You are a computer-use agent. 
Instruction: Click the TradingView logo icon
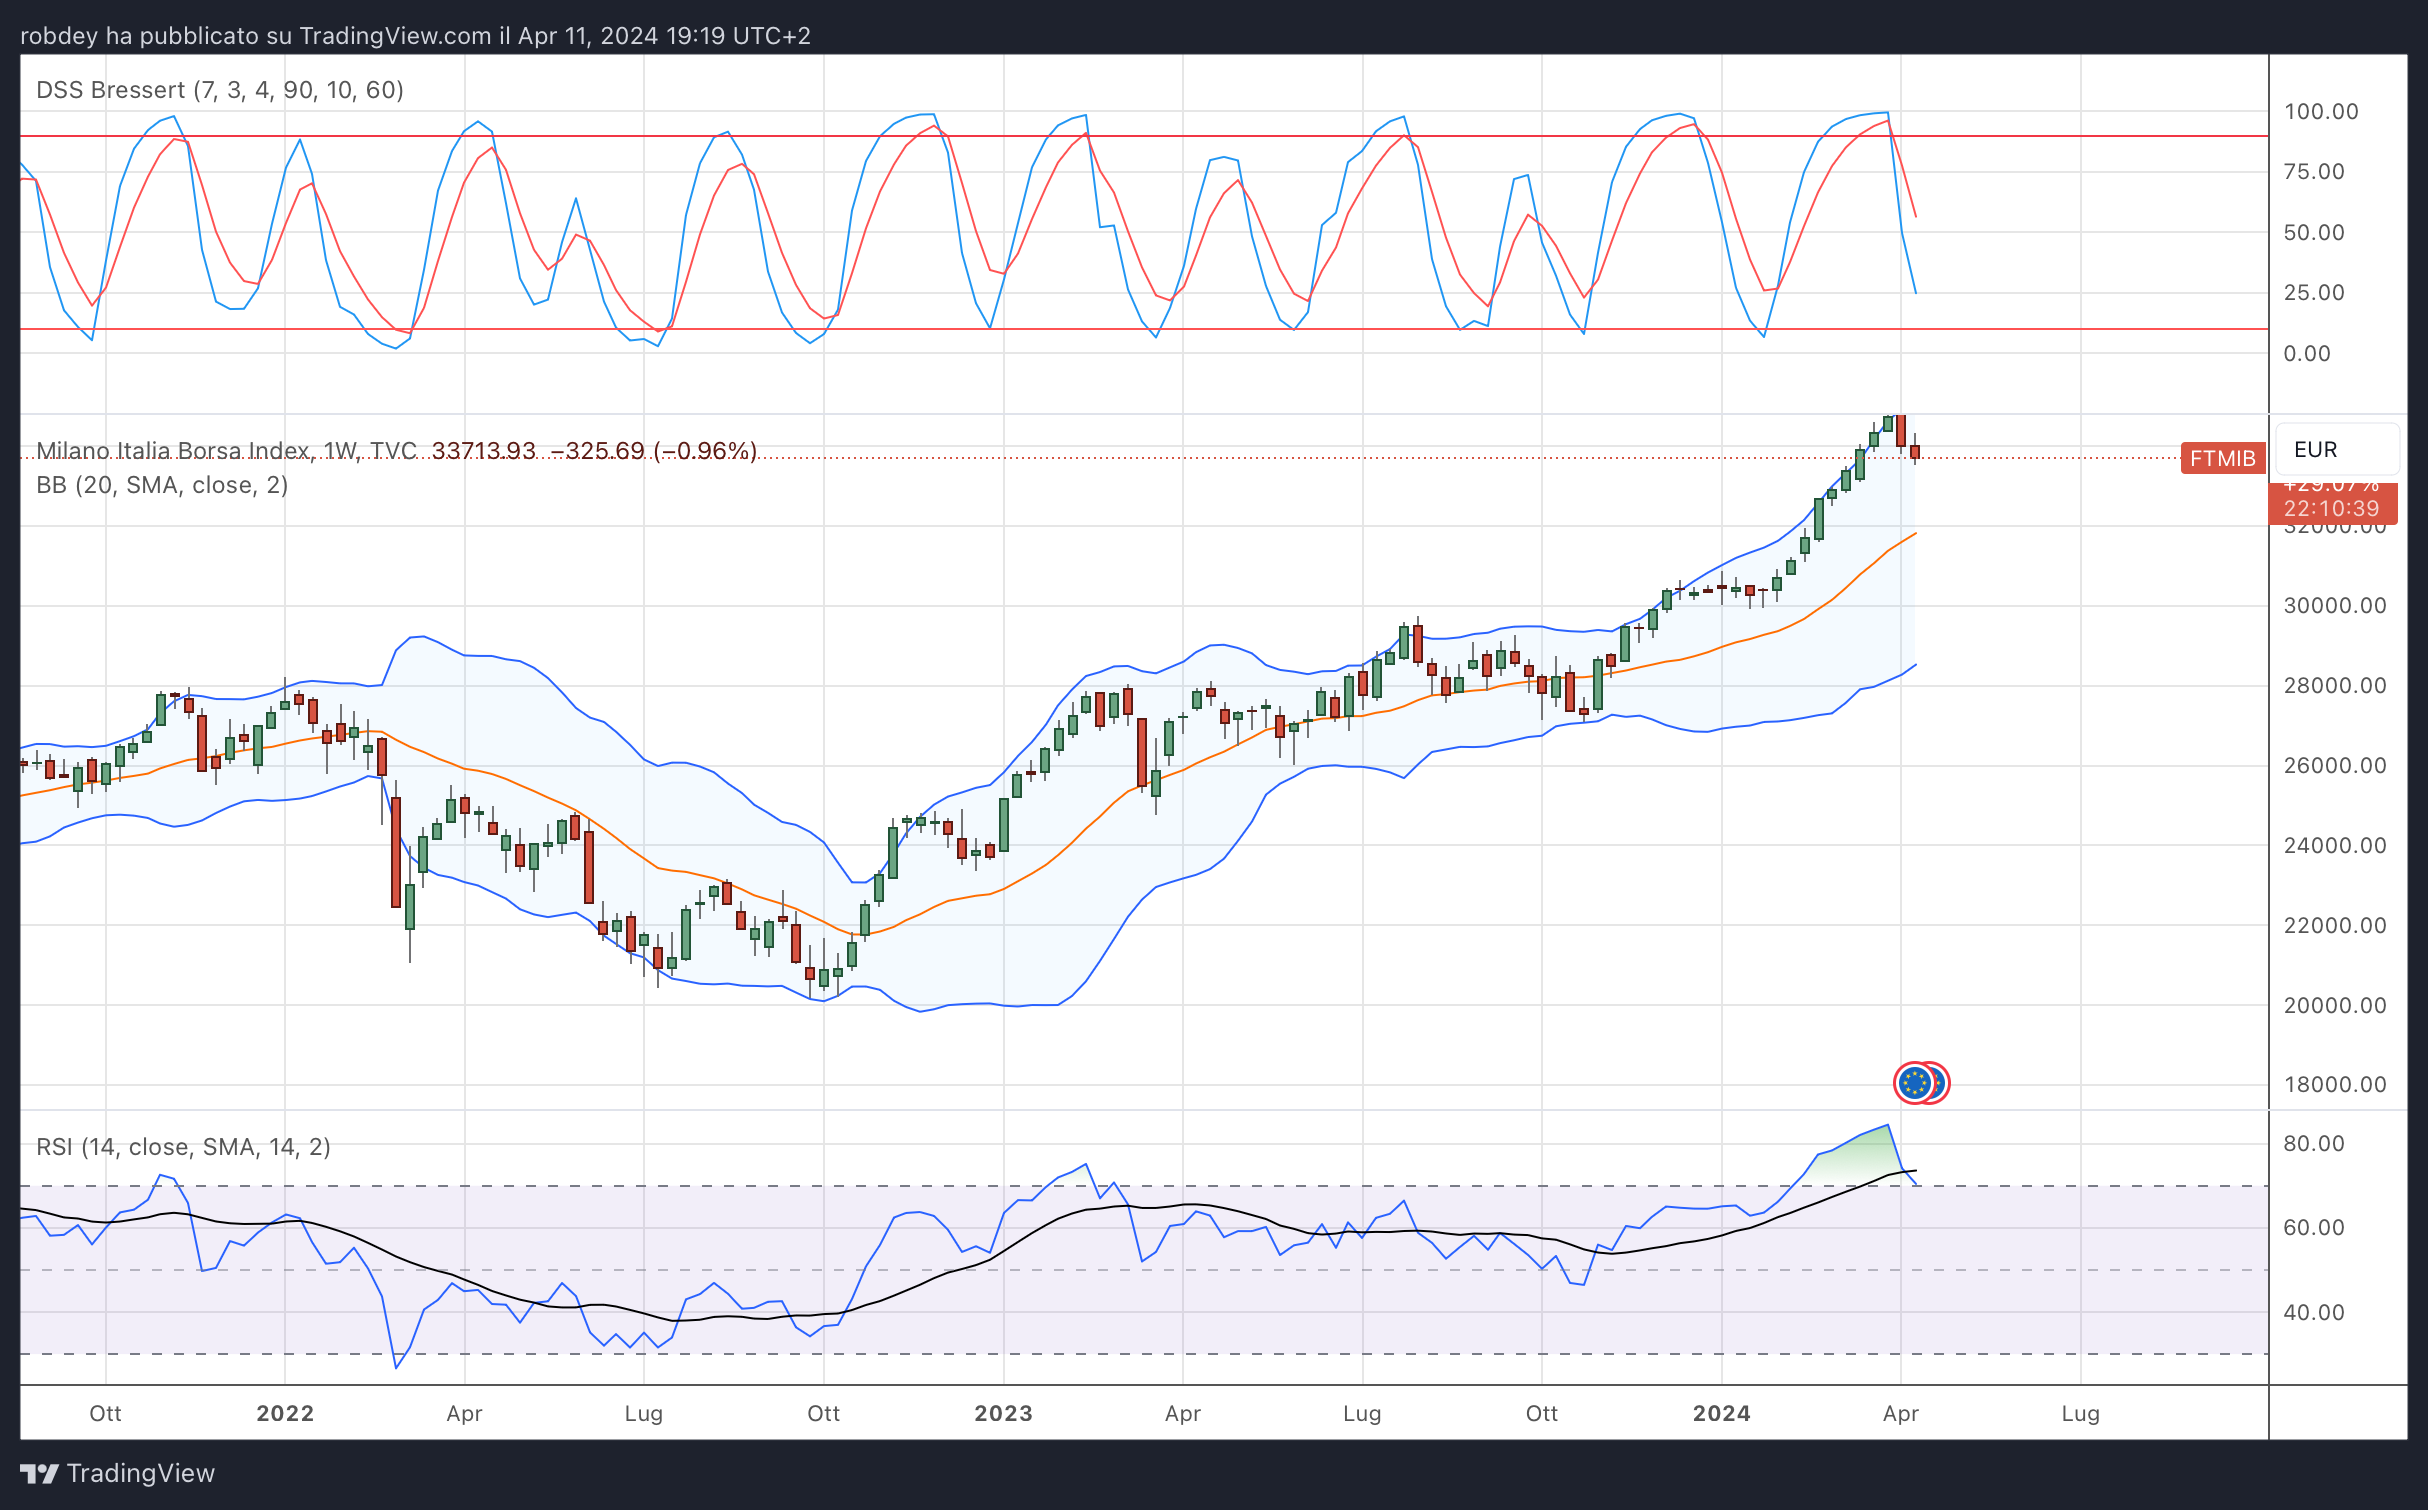pyautogui.click(x=40, y=1473)
